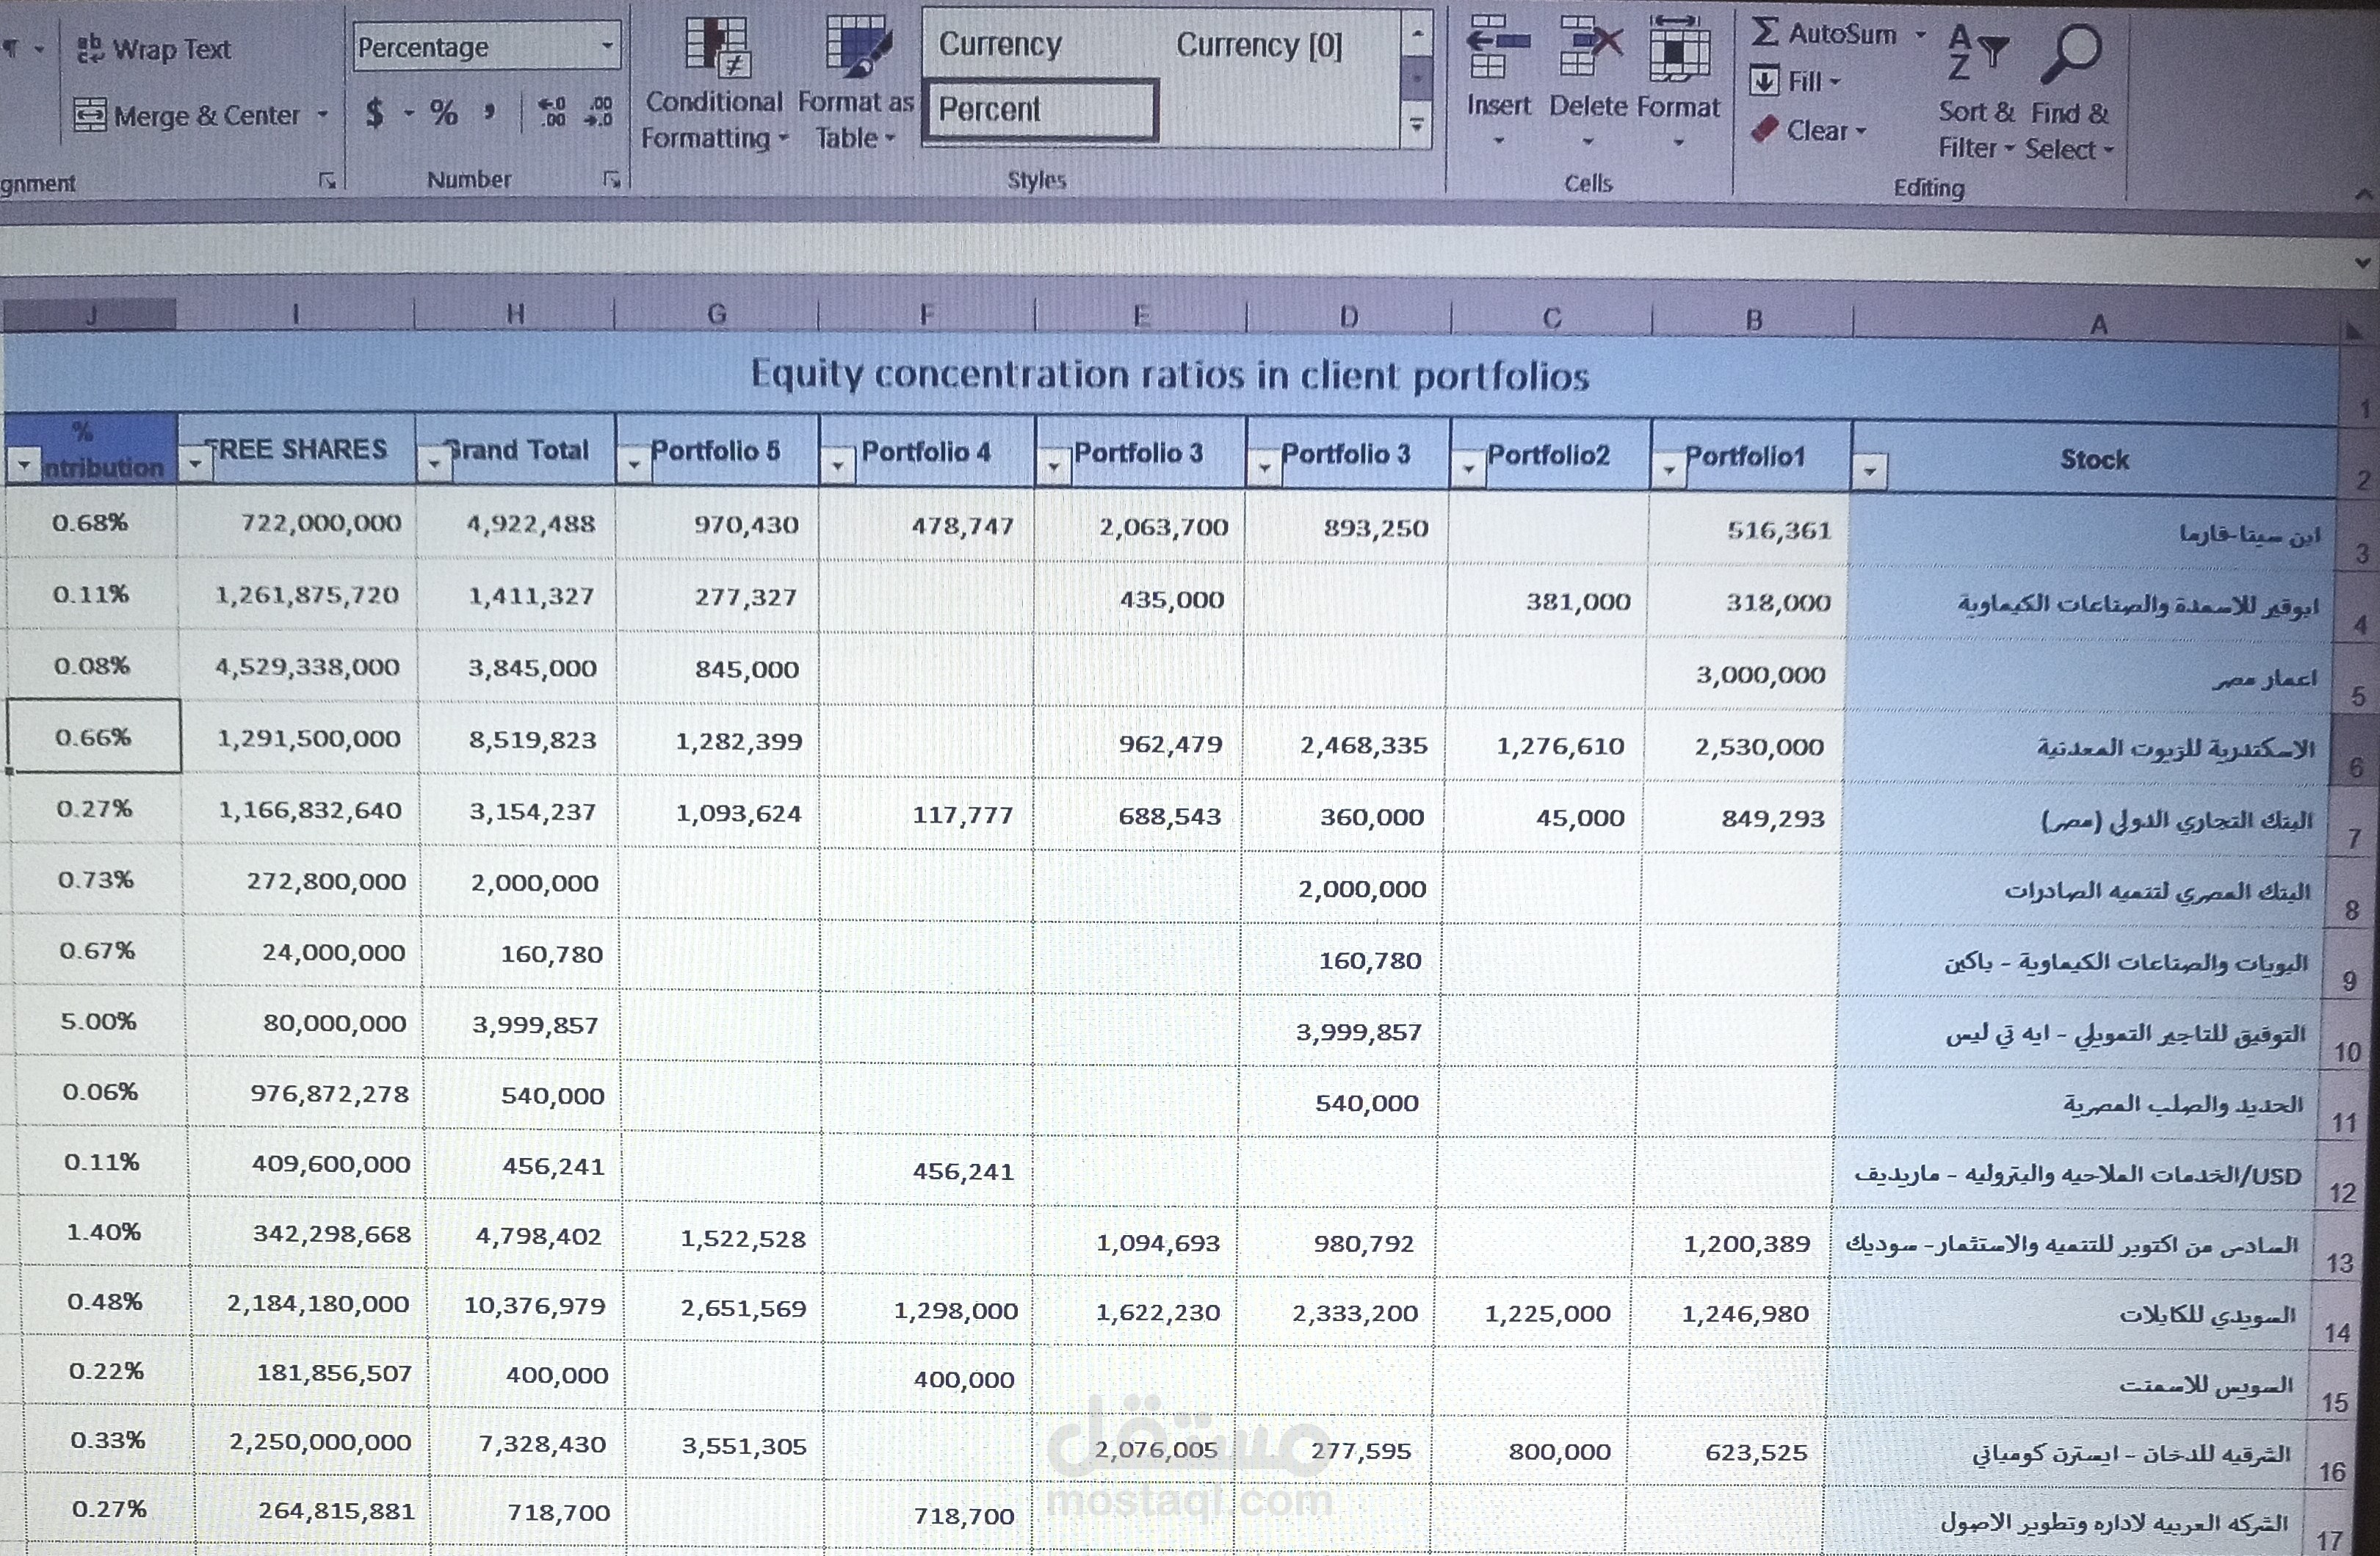Apply Comma Style icon

[x=489, y=112]
